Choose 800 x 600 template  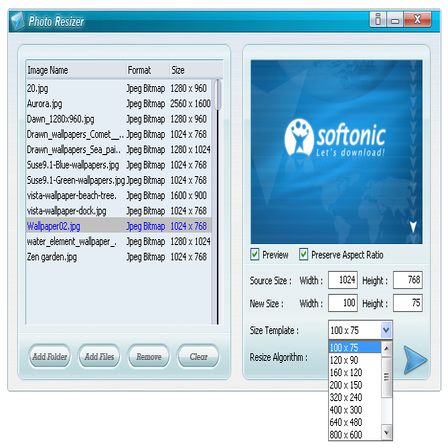[x=355, y=434]
